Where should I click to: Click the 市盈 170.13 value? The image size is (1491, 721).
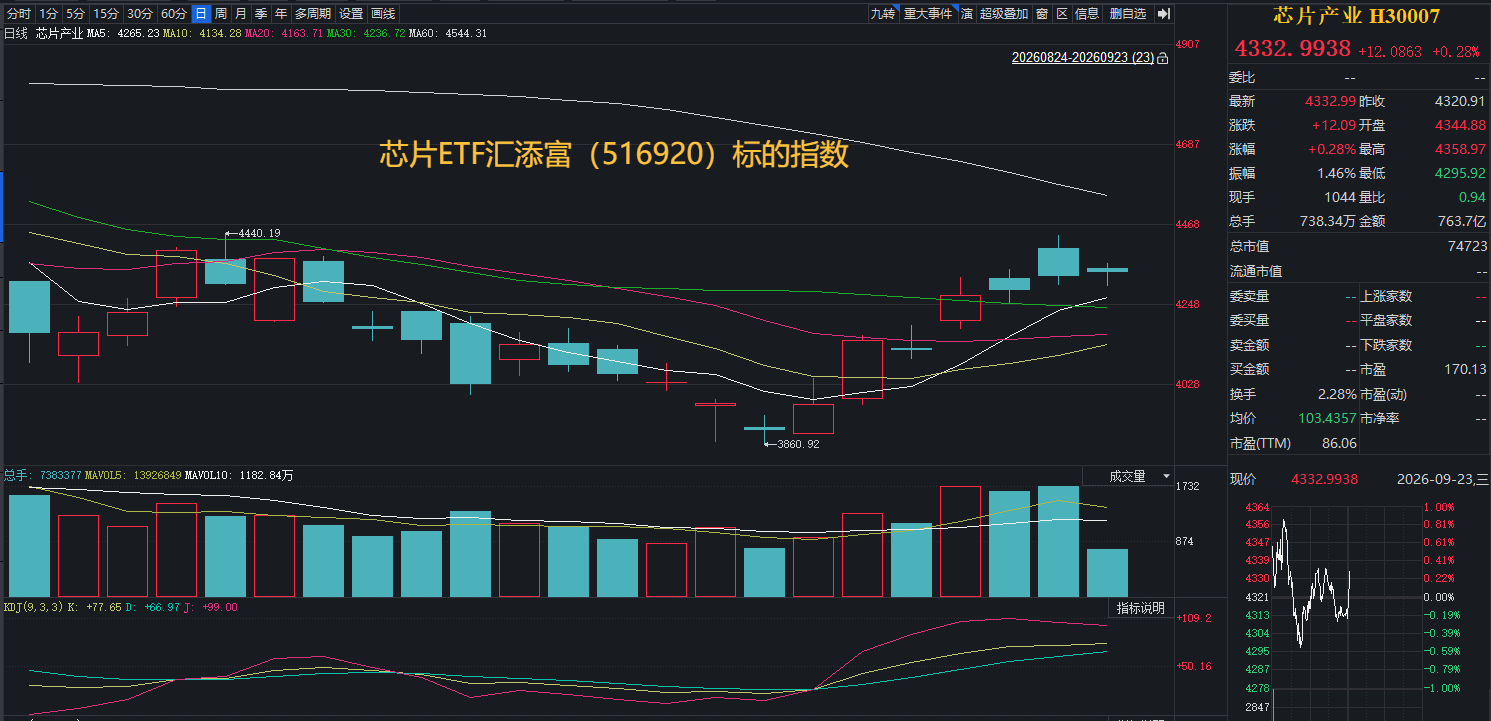[x=1466, y=369]
